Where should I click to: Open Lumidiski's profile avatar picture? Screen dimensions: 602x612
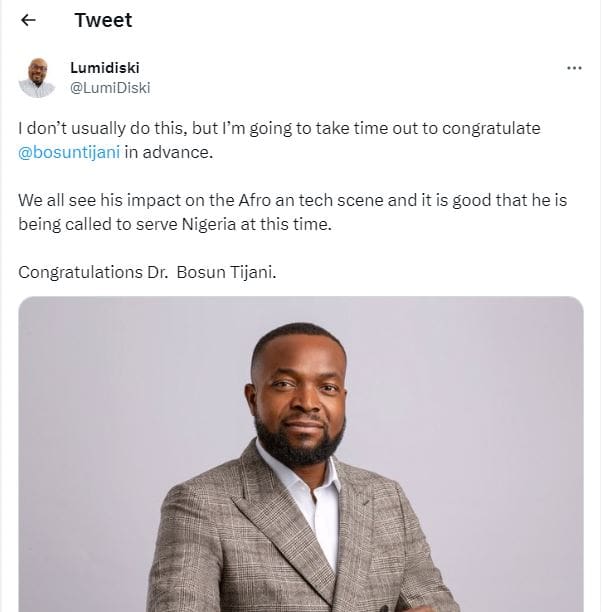point(37,78)
